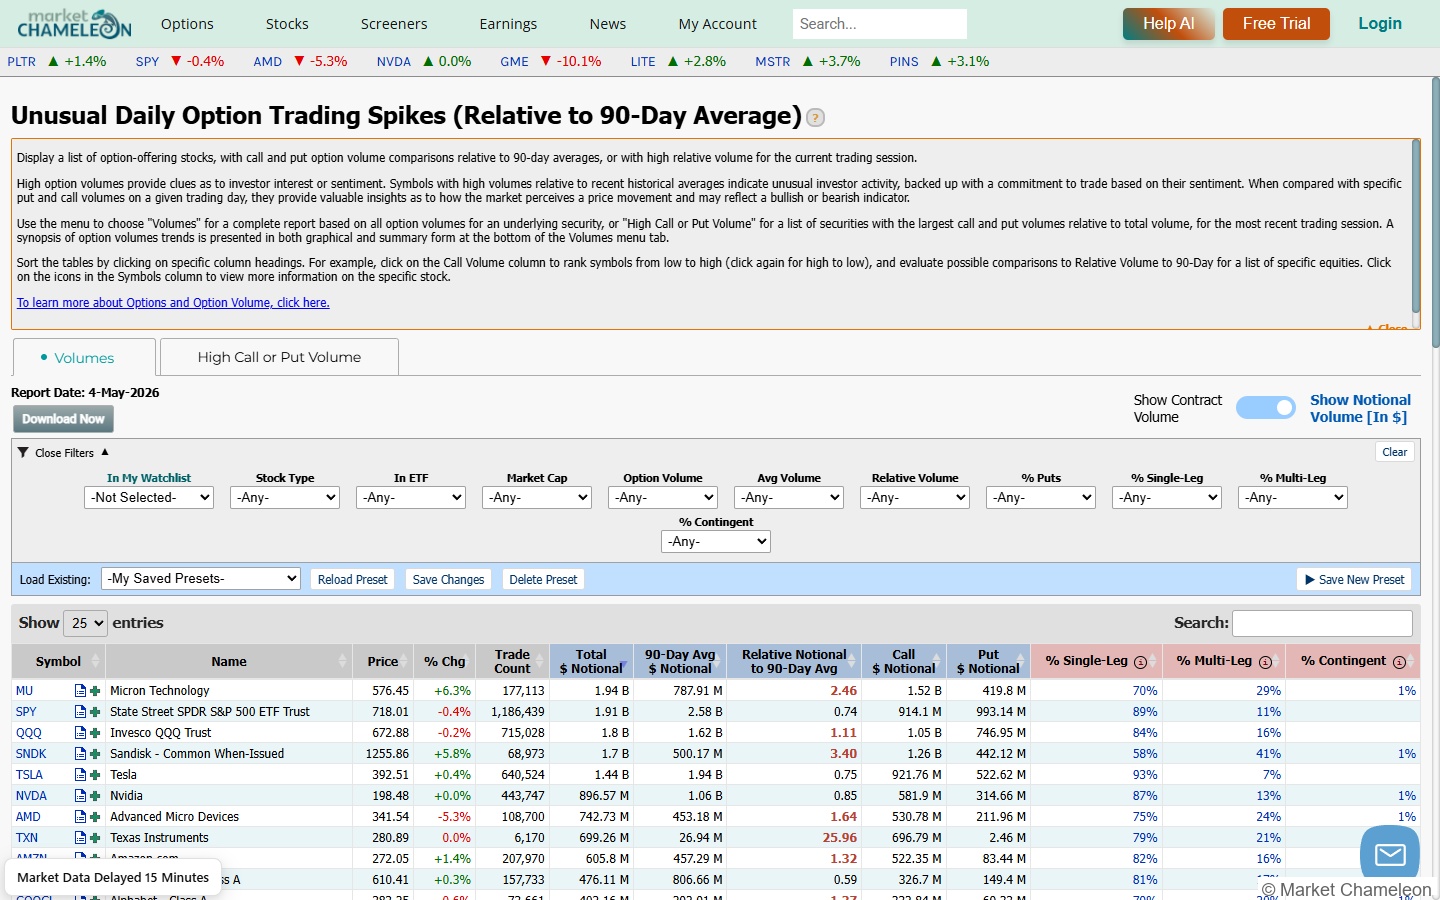This screenshot has width=1440, height=900.
Task: Open the % Multi-Leg filter dropdown
Action: 1293,497
